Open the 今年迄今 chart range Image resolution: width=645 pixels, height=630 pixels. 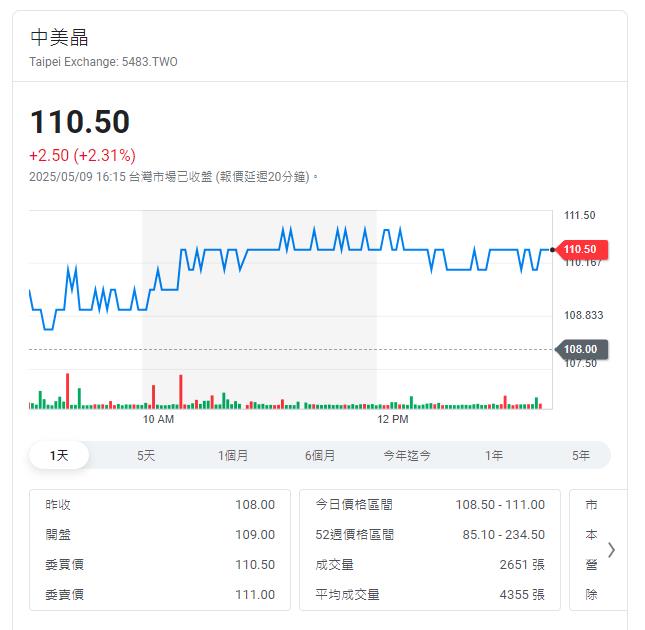tap(407, 455)
